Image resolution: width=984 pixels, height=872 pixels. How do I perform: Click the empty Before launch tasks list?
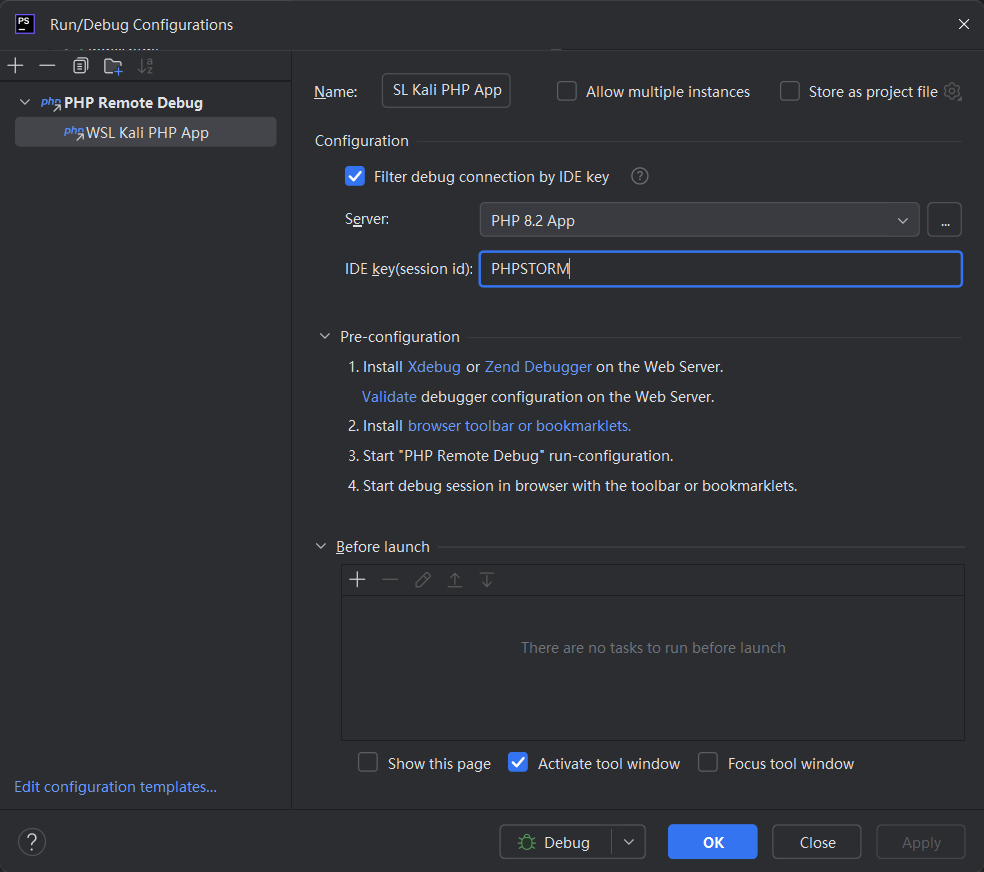pyautogui.click(x=653, y=667)
